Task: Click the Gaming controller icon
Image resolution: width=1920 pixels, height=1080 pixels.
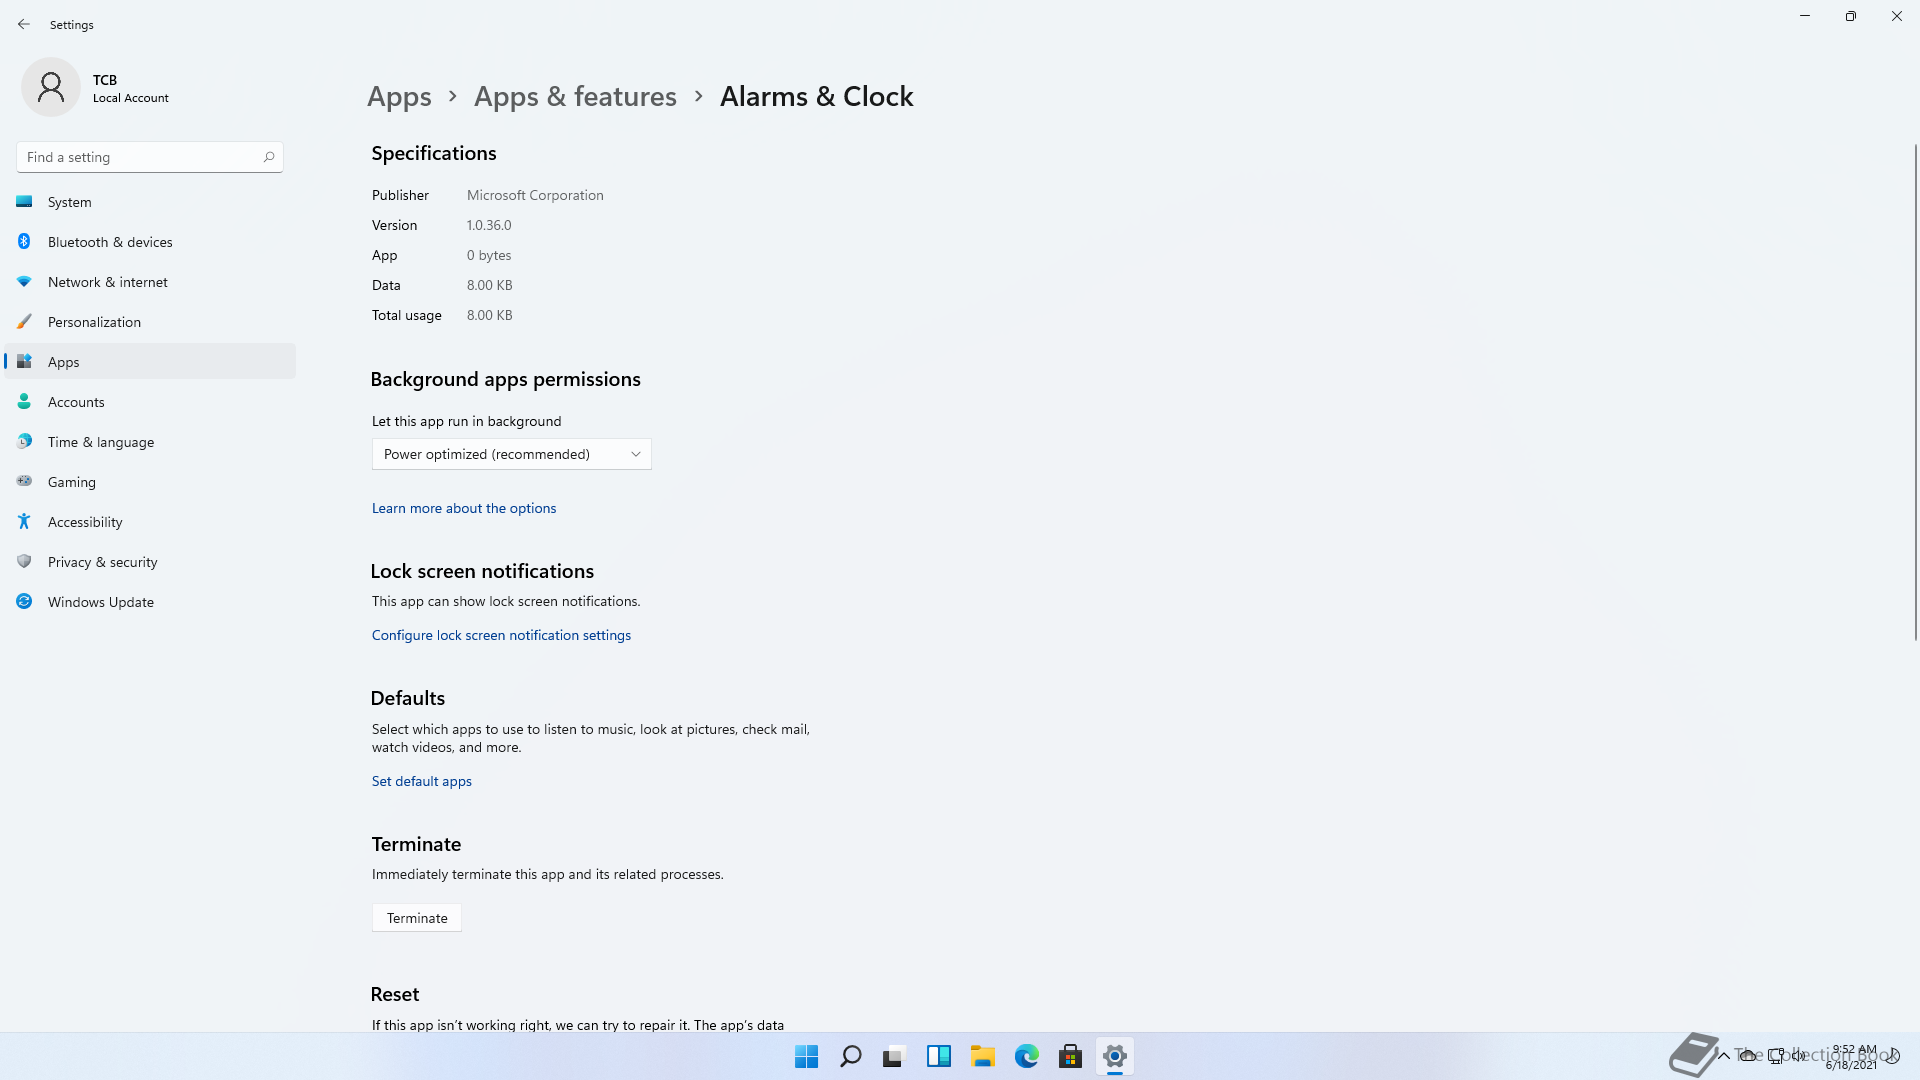Action: pos(24,481)
